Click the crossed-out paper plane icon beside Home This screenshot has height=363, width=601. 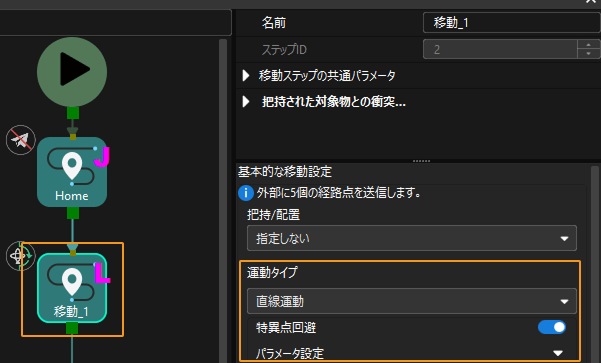21,140
